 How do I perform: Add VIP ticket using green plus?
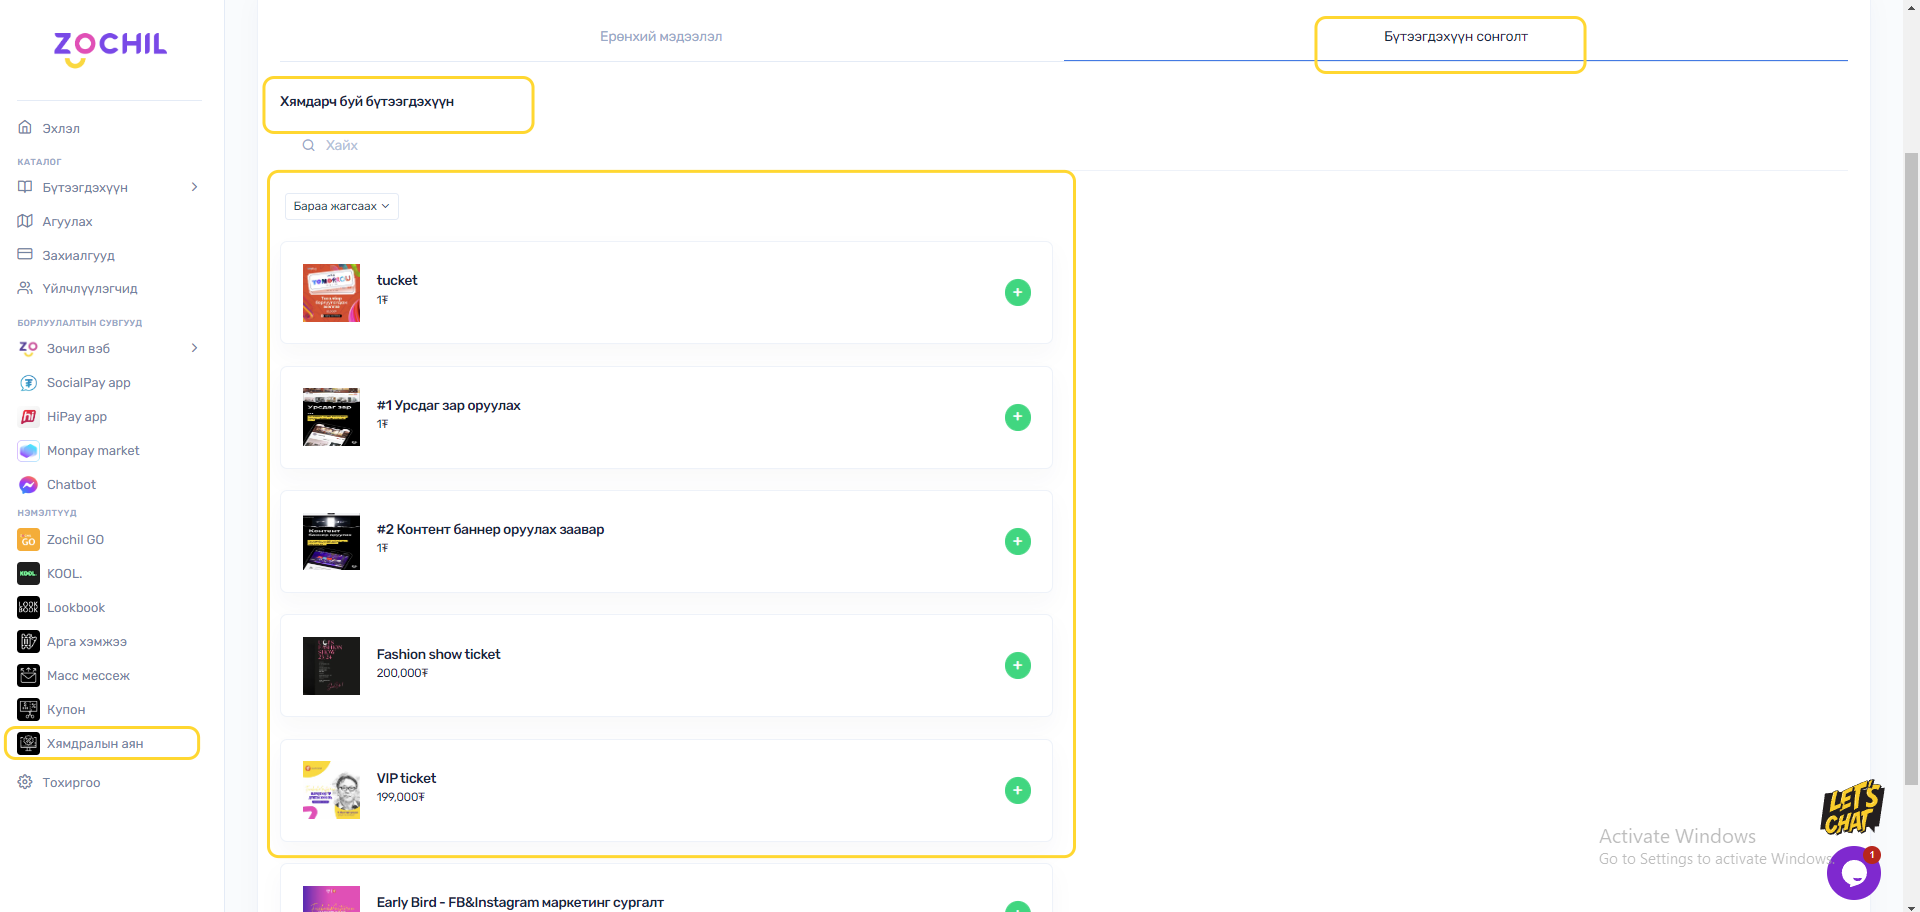point(1017,790)
